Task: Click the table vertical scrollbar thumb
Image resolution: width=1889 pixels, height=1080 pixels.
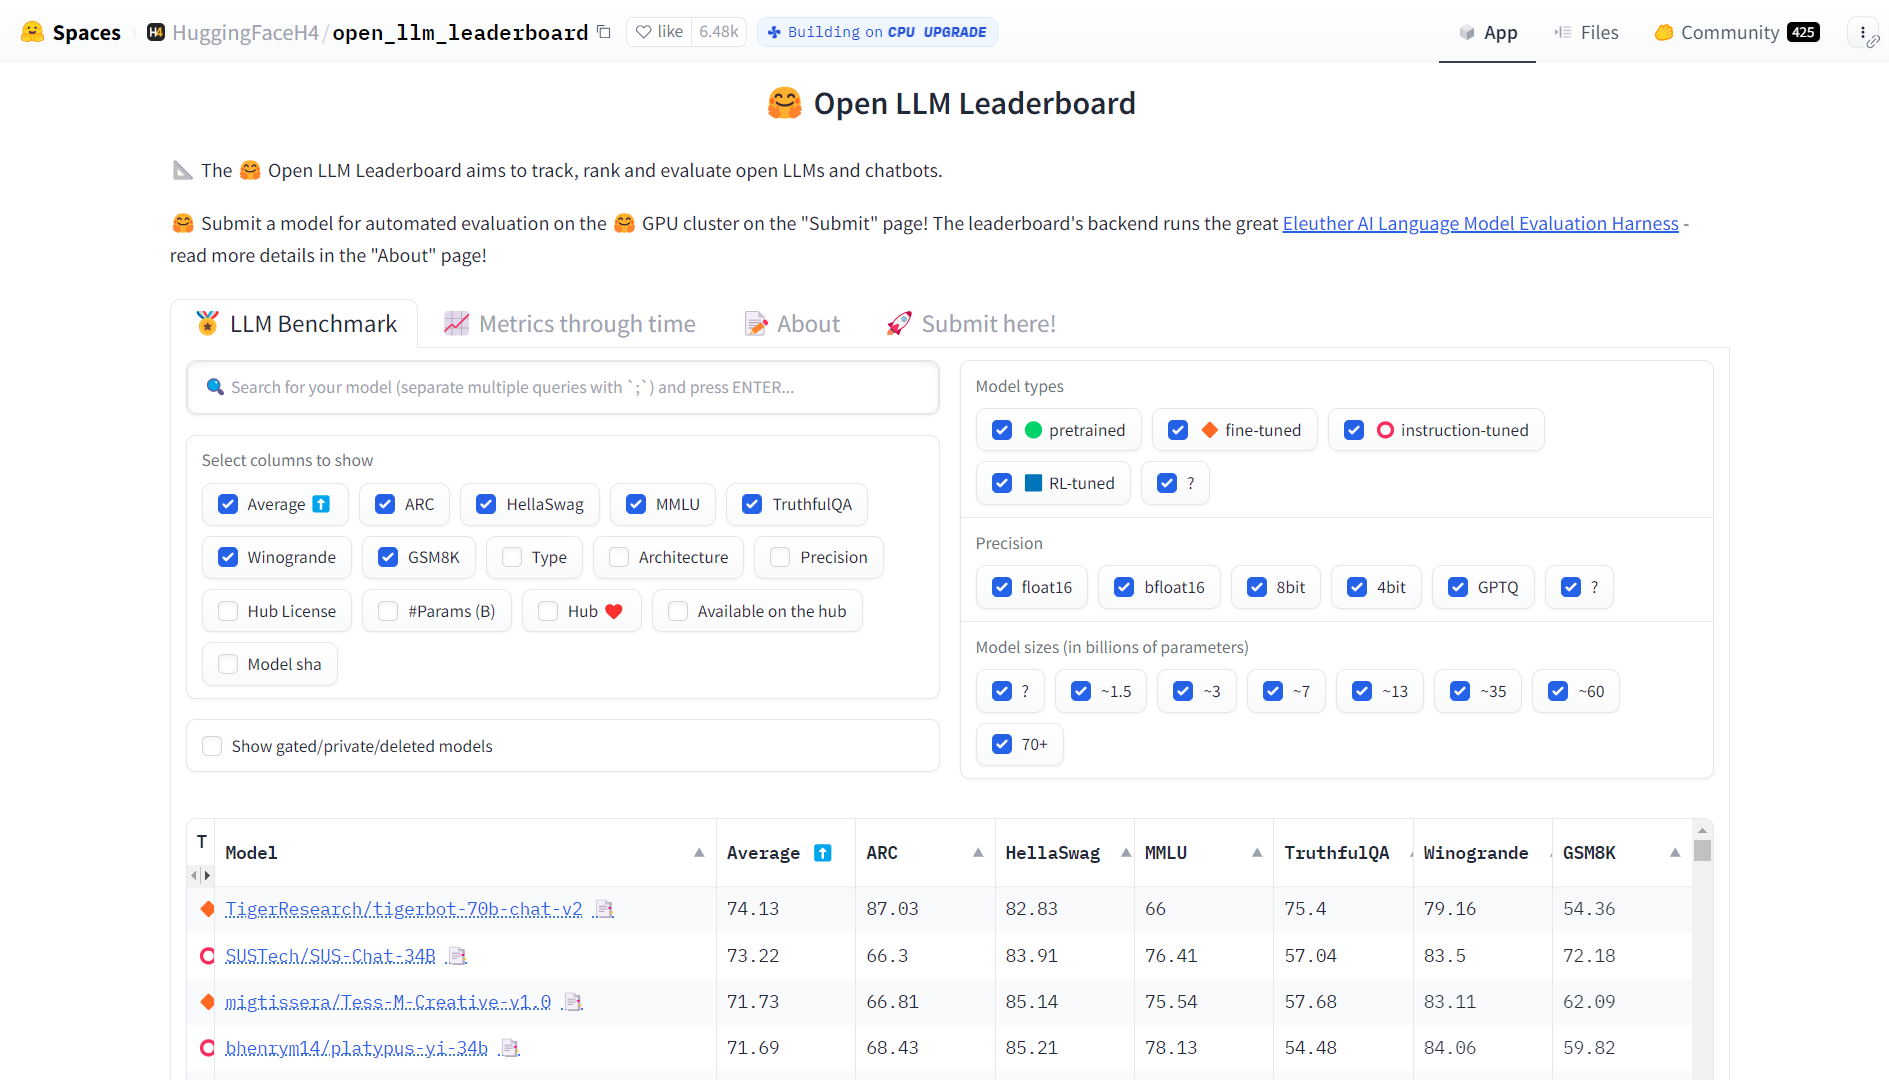Action: tap(1702, 850)
